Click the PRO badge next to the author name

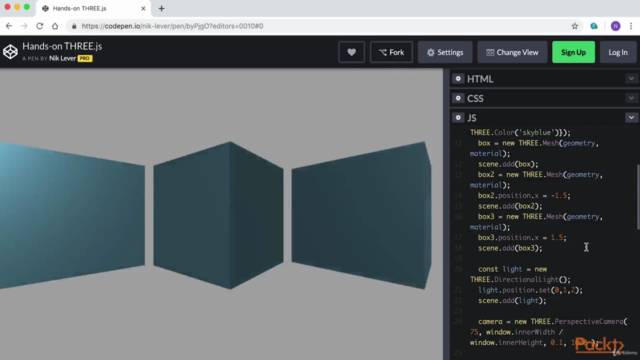[85, 58]
